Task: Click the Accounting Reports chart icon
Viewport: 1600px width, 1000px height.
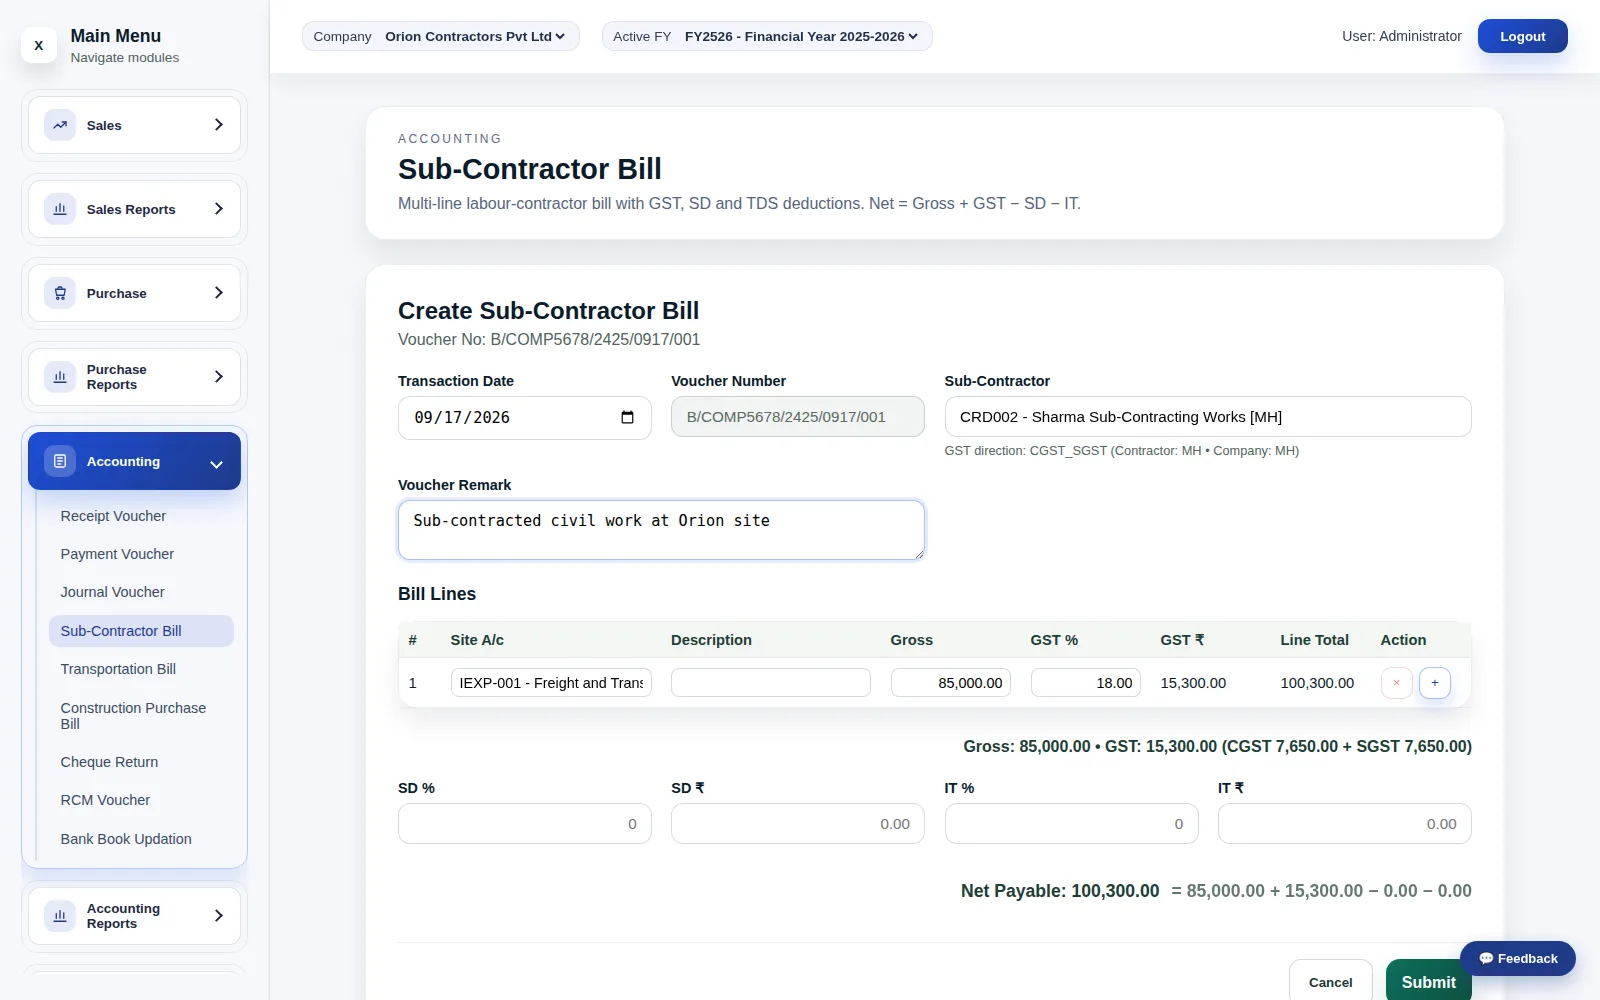Action: click(60, 916)
